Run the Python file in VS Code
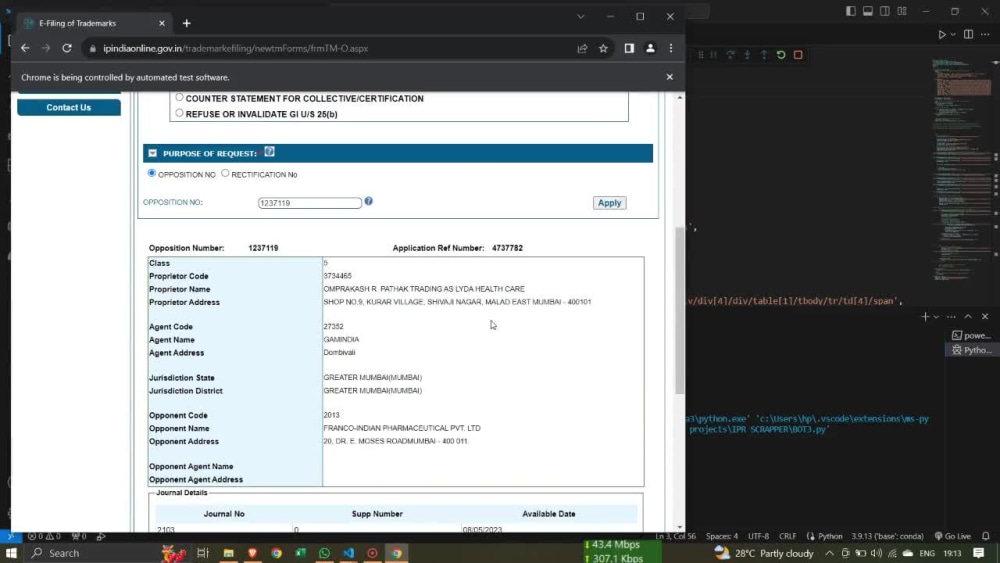This screenshot has height=563, width=1000. pyautogui.click(x=941, y=34)
